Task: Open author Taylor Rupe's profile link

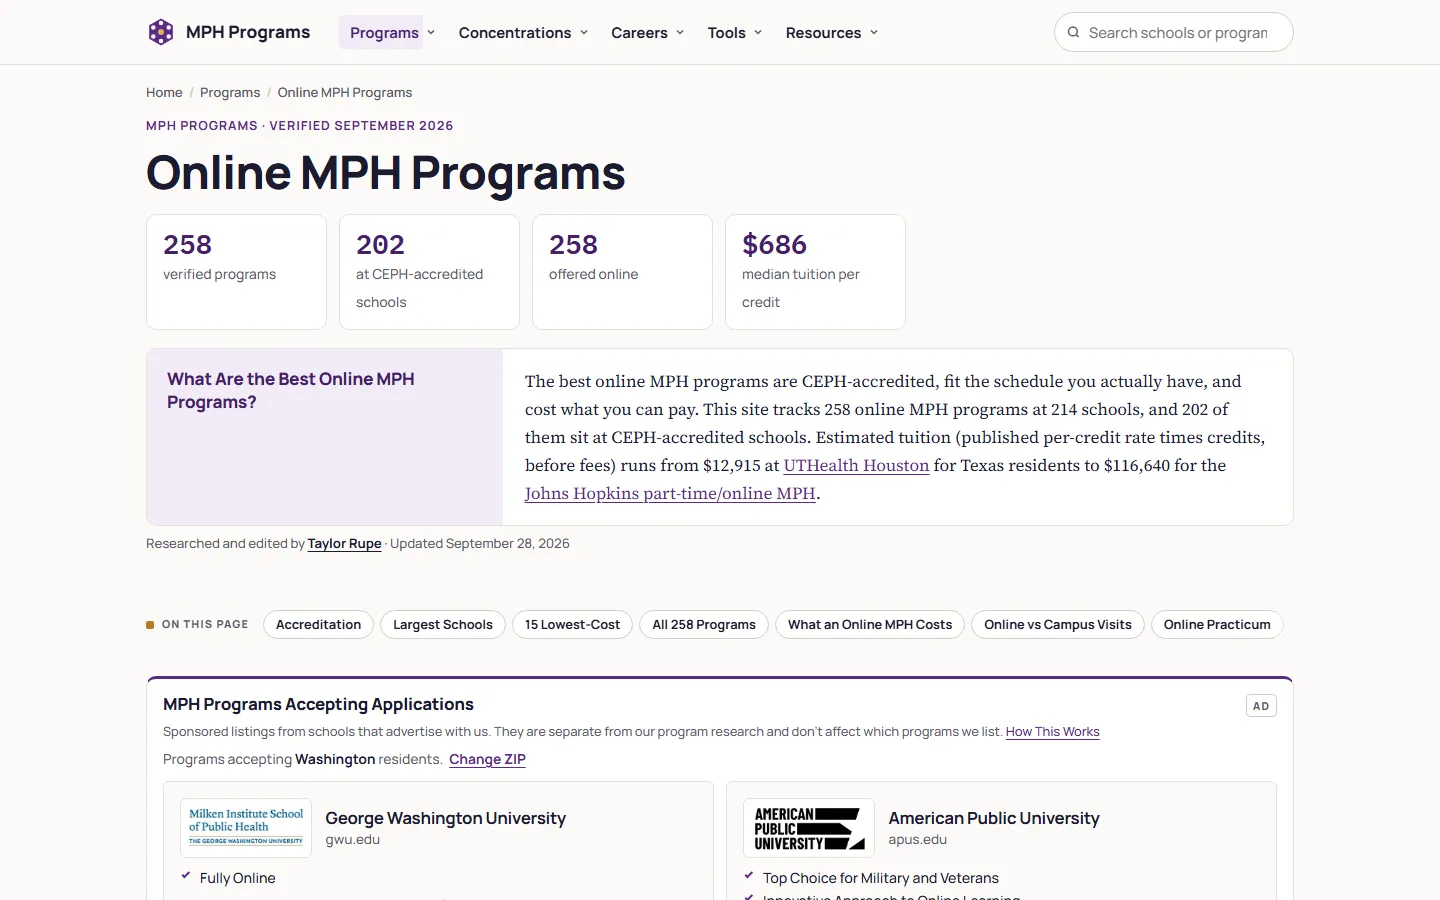Action: click(345, 544)
